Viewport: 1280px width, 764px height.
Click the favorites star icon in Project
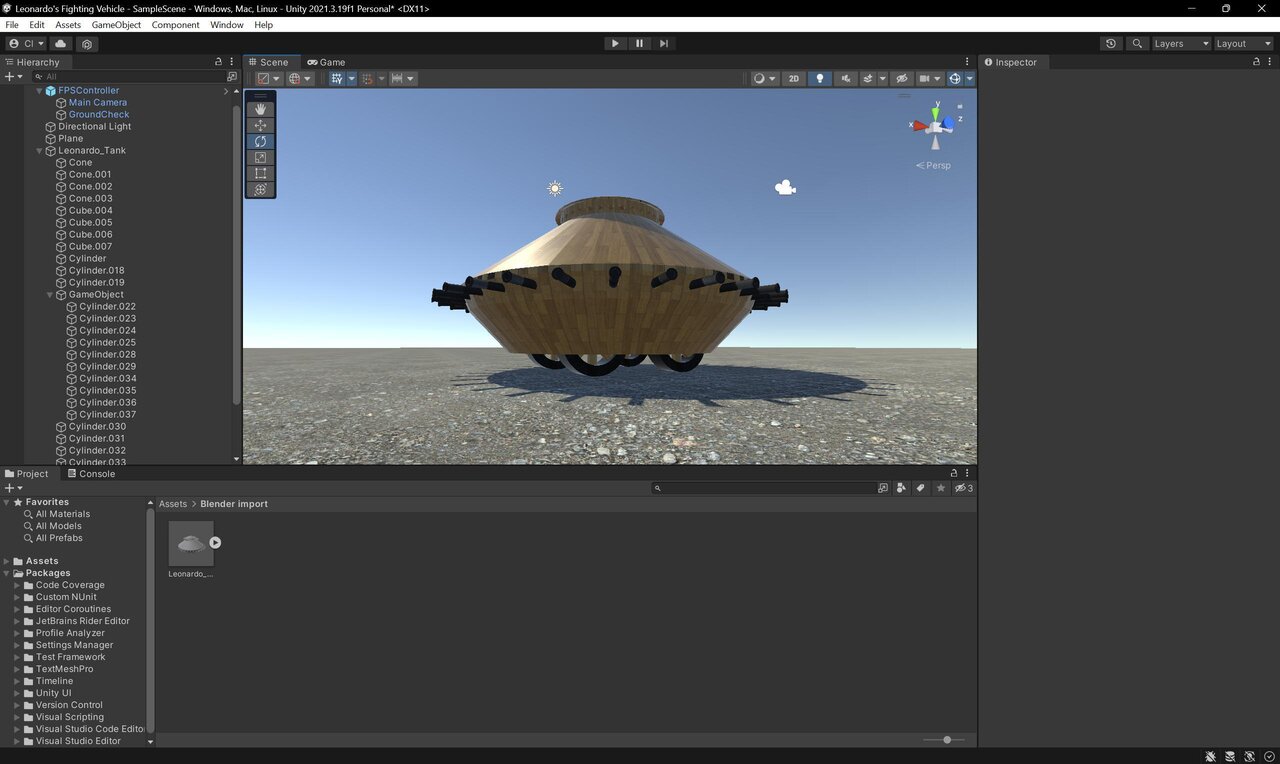click(941, 488)
